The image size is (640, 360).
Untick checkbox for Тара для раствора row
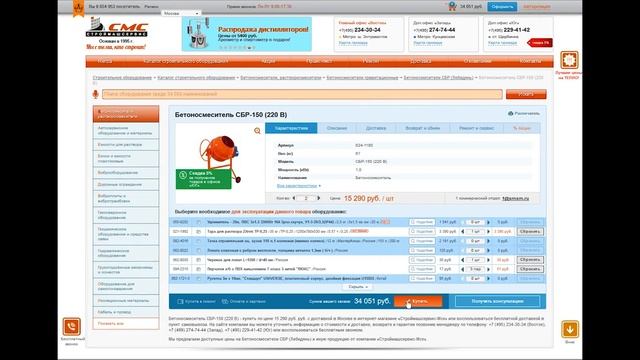[199, 232]
